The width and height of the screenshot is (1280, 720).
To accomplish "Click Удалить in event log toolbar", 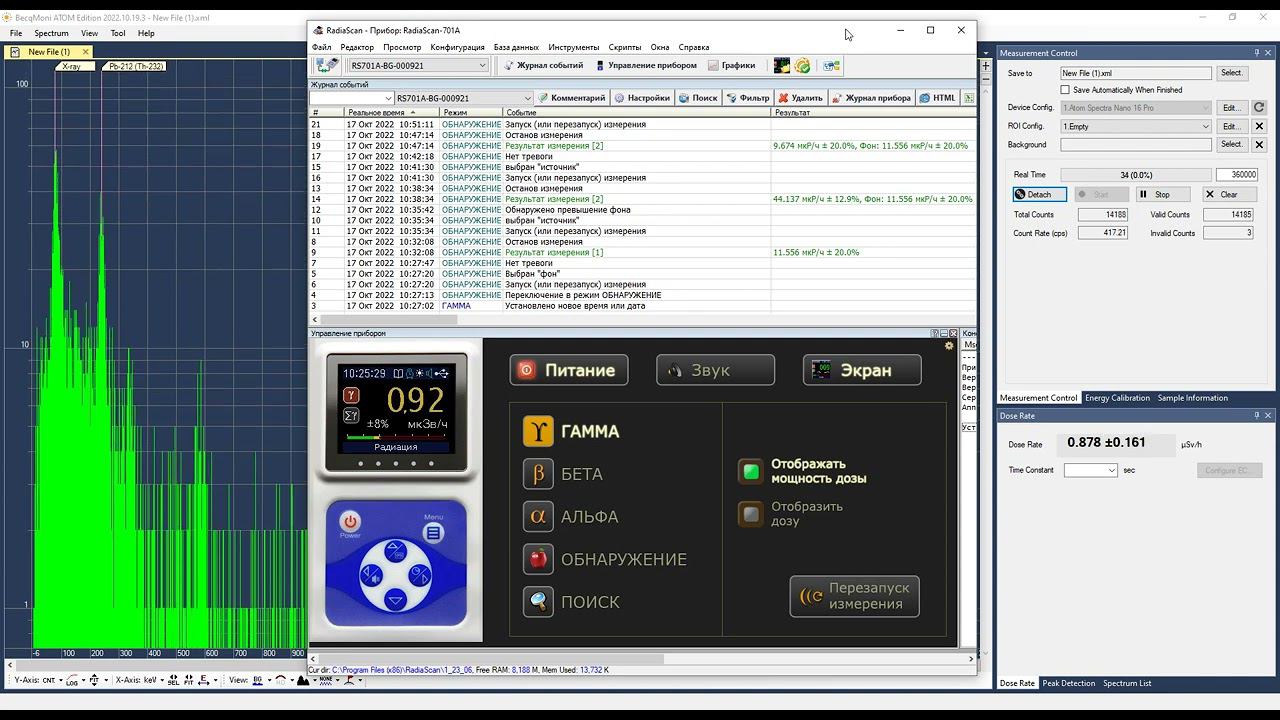I will tap(800, 98).
